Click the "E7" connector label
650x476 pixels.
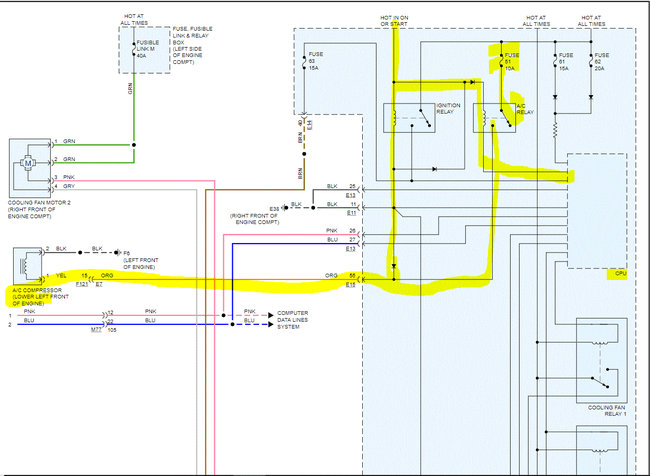(99, 284)
